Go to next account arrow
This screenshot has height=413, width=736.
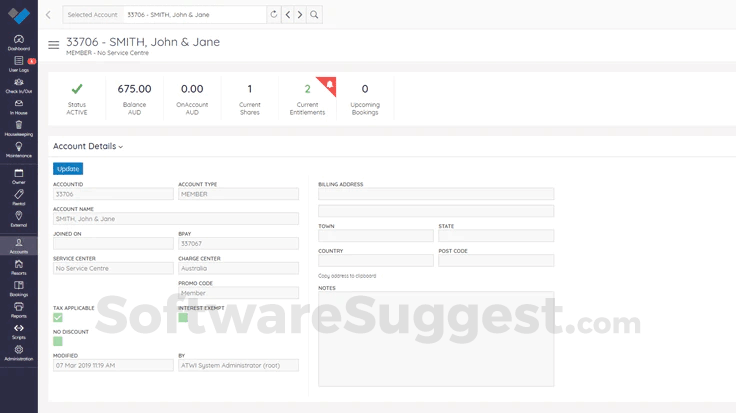coord(300,15)
